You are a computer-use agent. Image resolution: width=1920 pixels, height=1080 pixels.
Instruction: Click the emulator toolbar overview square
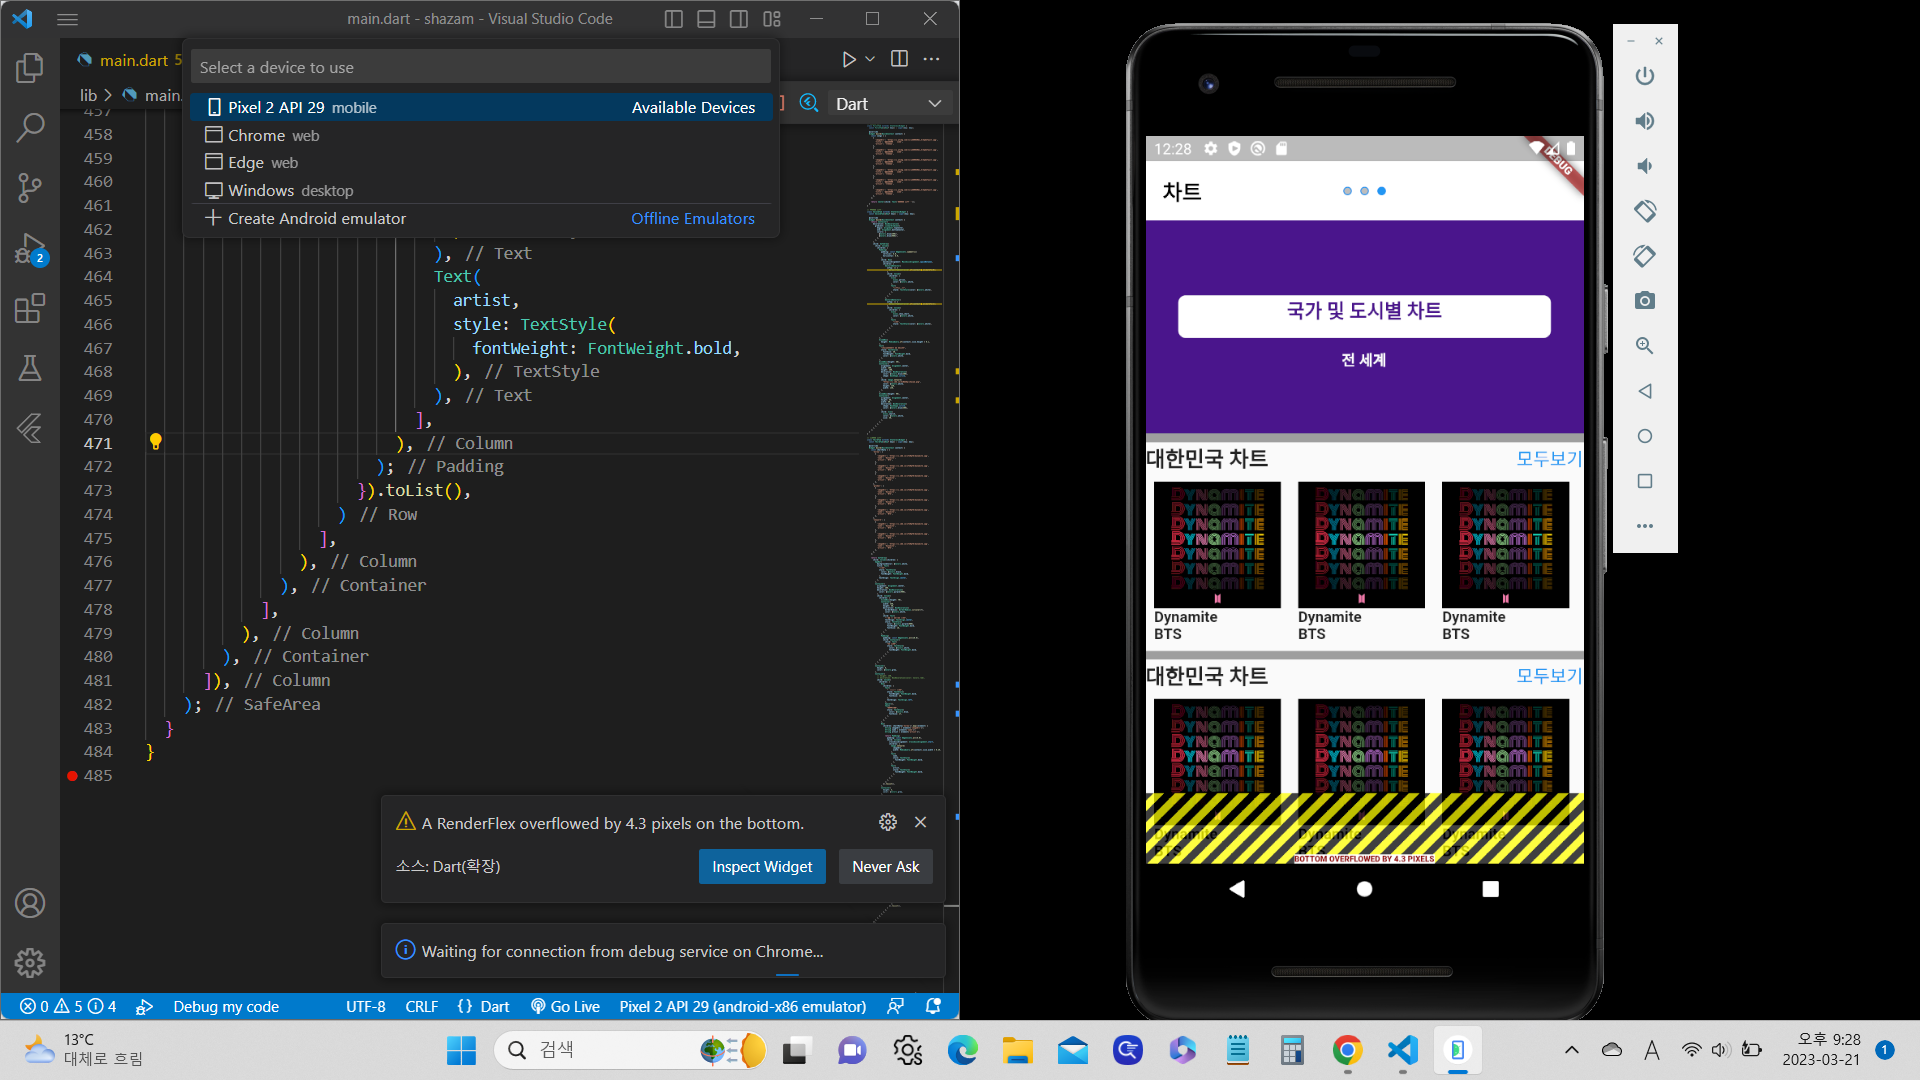click(1645, 481)
